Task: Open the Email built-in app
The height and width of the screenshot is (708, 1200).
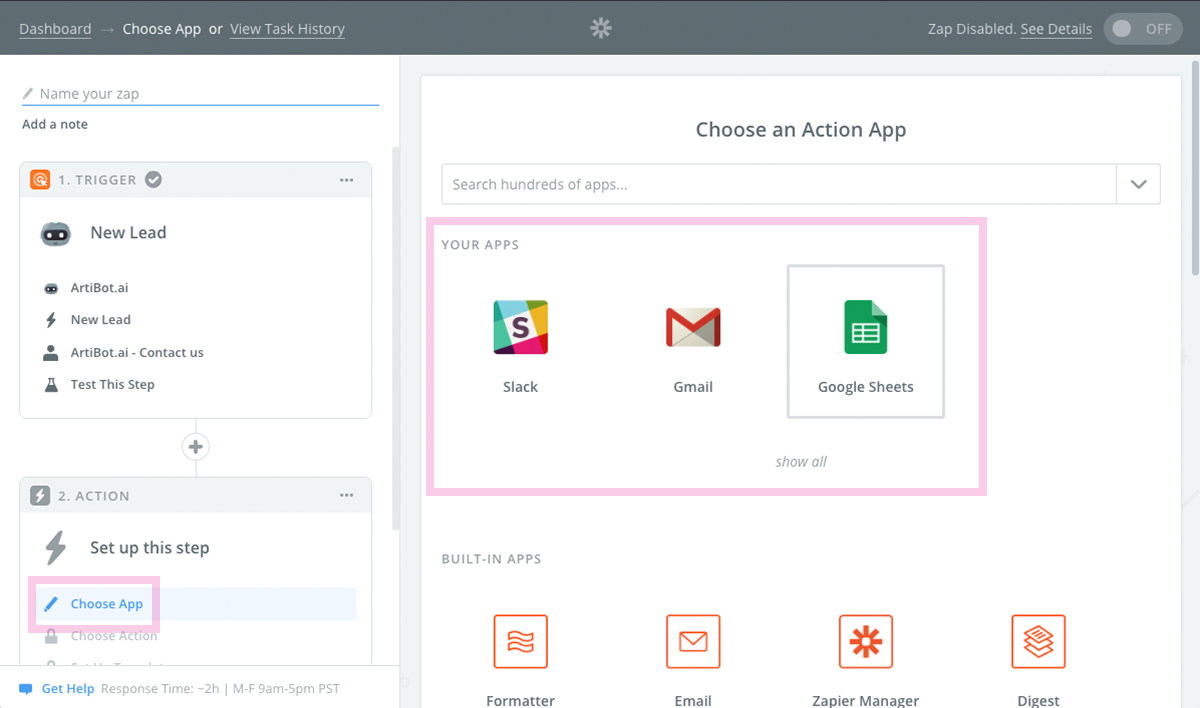Action: pyautogui.click(x=693, y=641)
